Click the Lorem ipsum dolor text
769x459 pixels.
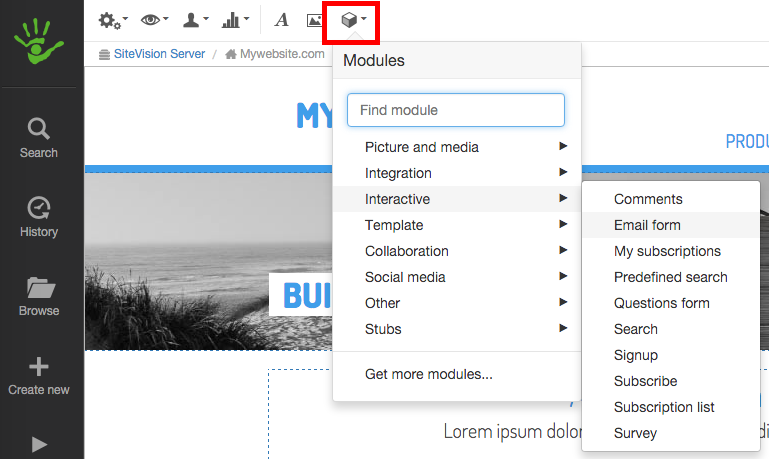[513, 432]
